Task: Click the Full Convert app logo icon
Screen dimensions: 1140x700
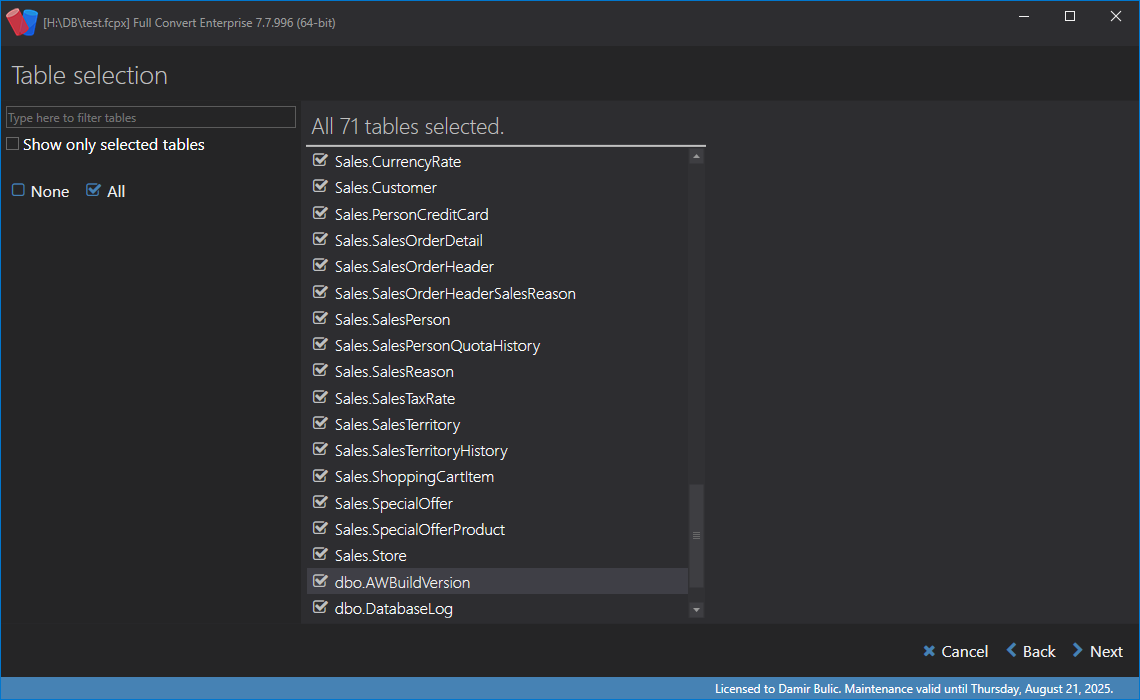Action: point(21,22)
